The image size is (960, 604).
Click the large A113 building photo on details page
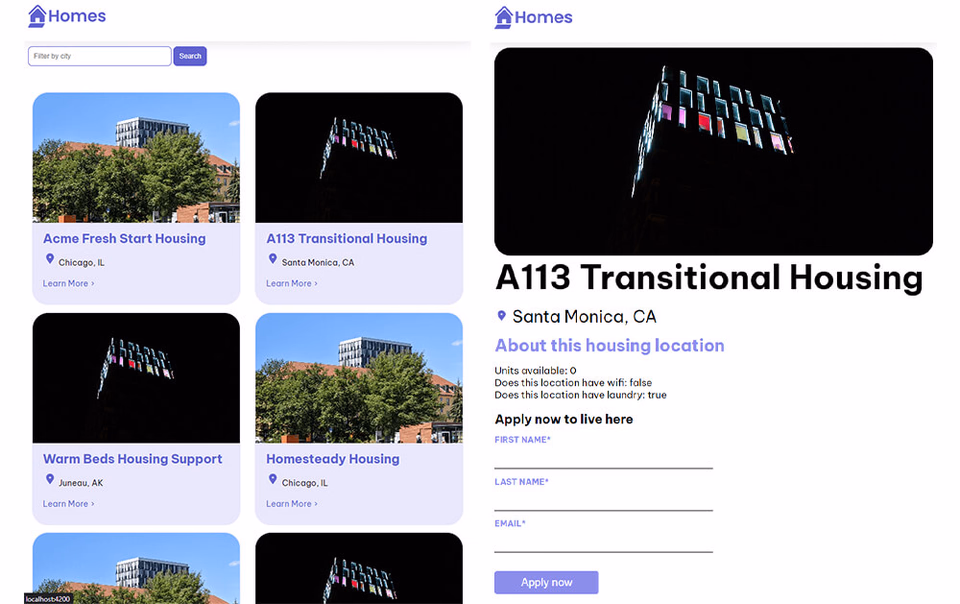[713, 151]
